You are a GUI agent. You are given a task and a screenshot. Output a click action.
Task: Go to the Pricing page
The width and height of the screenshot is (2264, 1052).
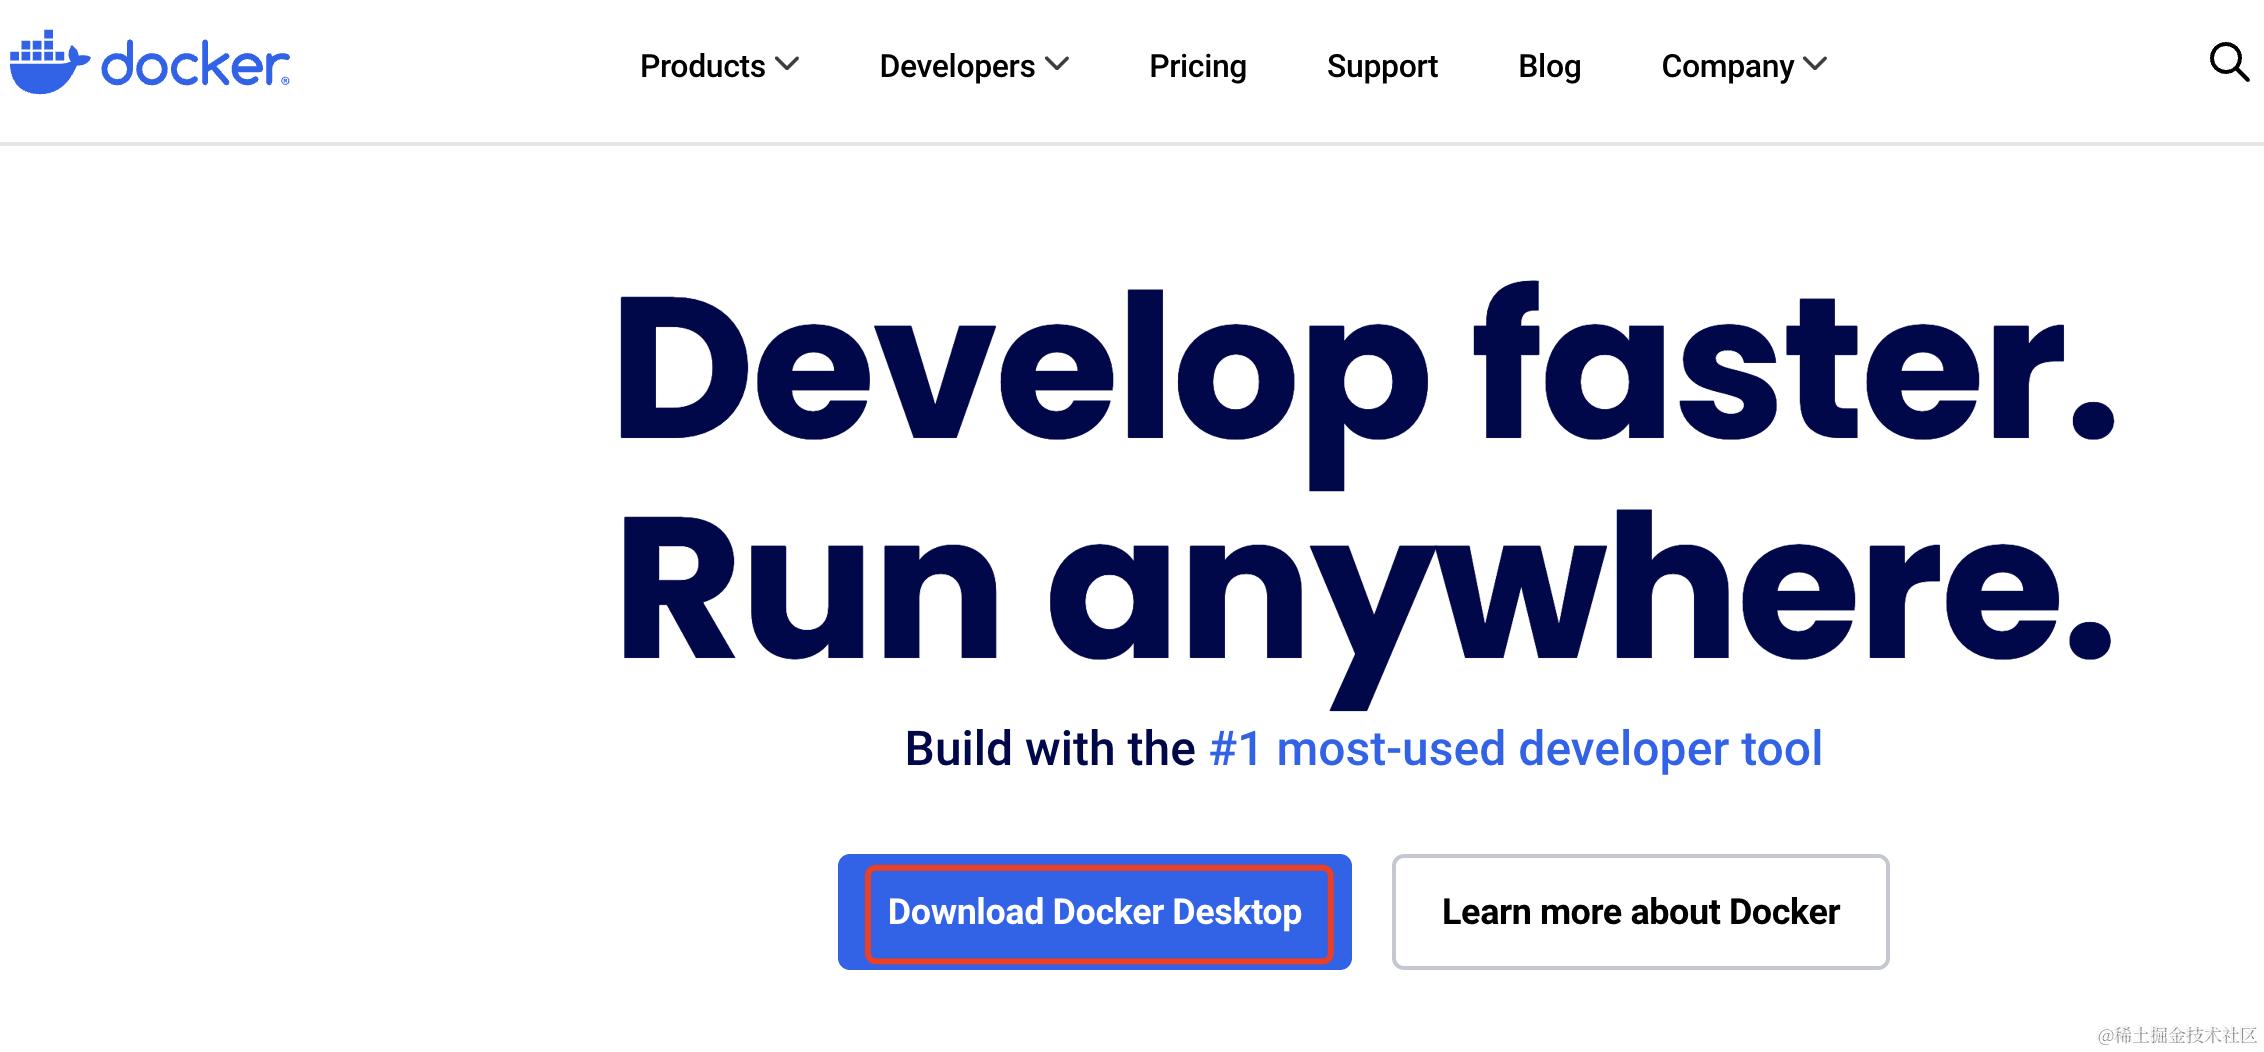(1197, 66)
